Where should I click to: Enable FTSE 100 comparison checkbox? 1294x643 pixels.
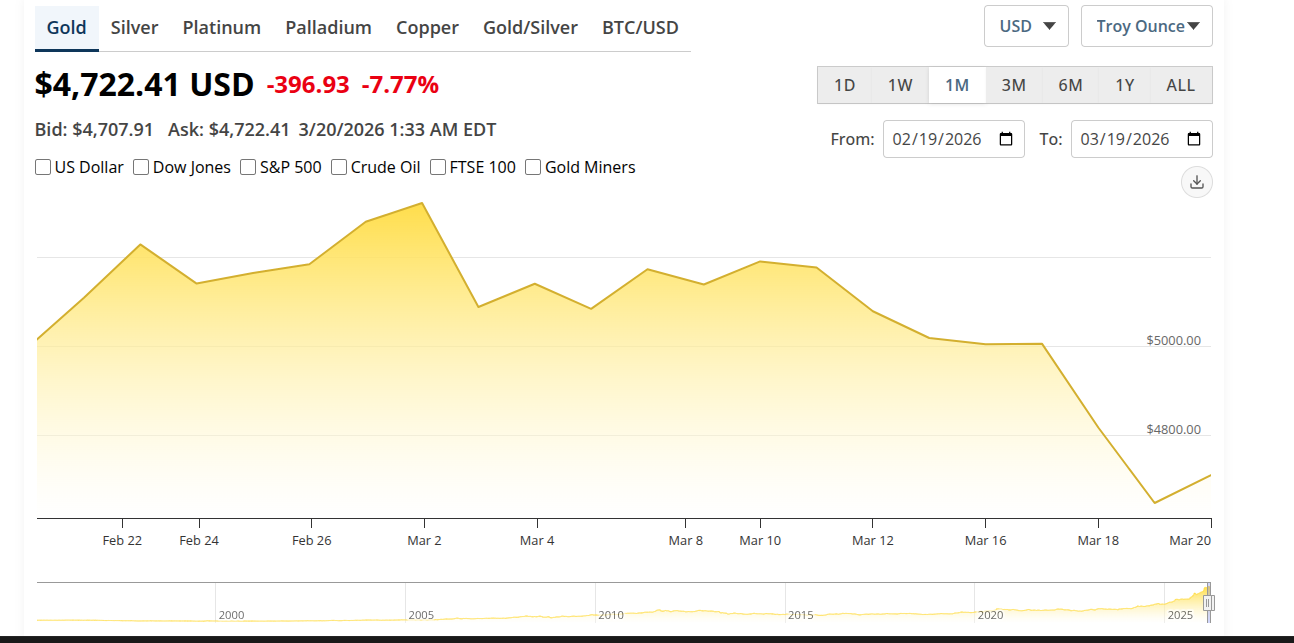pos(438,167)
